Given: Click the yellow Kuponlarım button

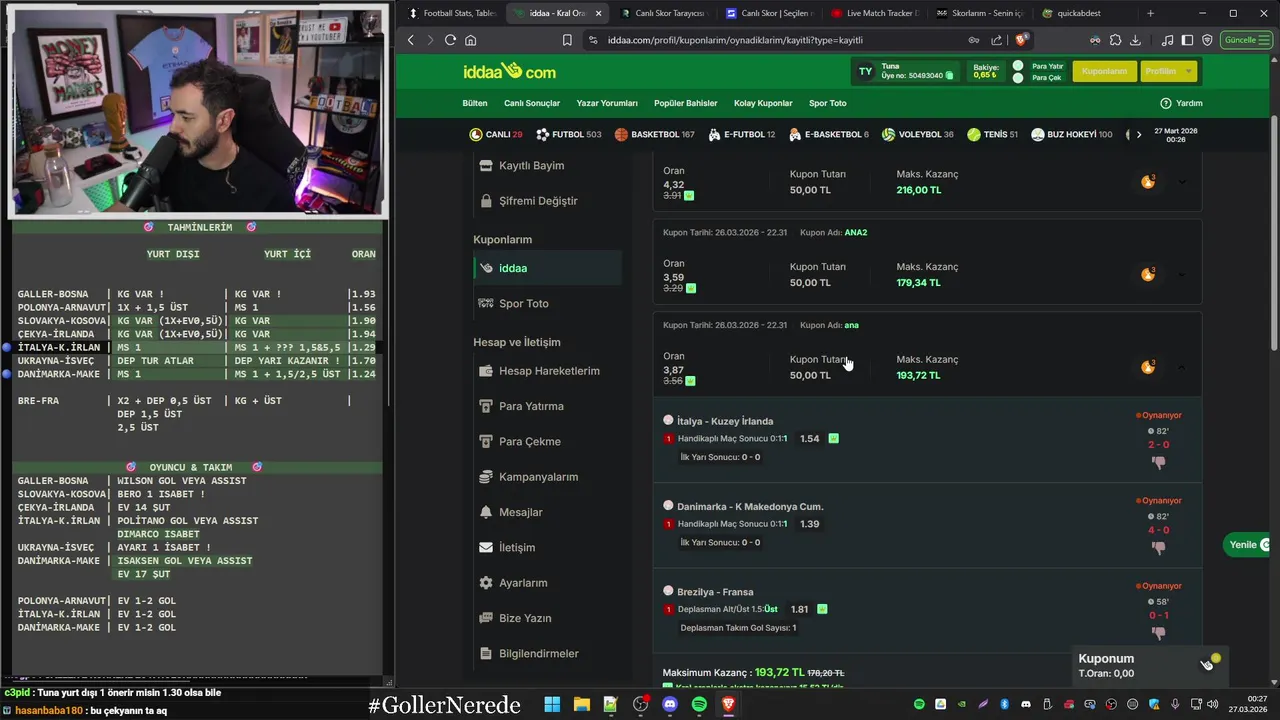Looking at the screenshot, I should [1104, 71].
